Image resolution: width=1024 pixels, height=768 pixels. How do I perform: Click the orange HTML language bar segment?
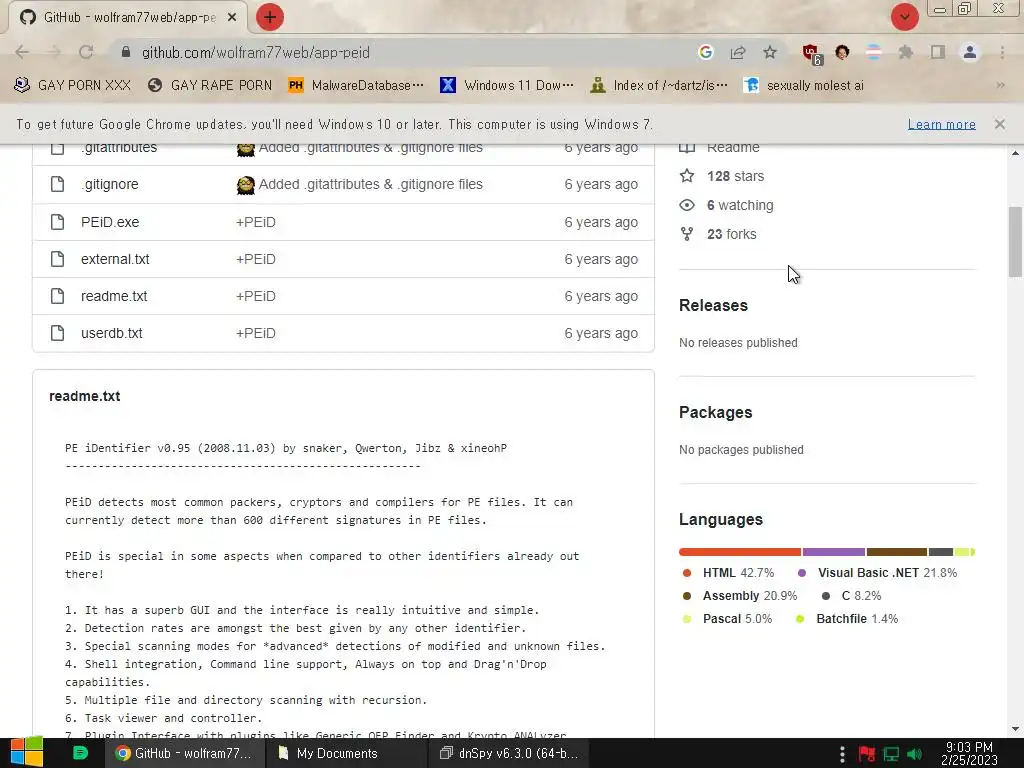pyautogui.click(x=740, y=552)
